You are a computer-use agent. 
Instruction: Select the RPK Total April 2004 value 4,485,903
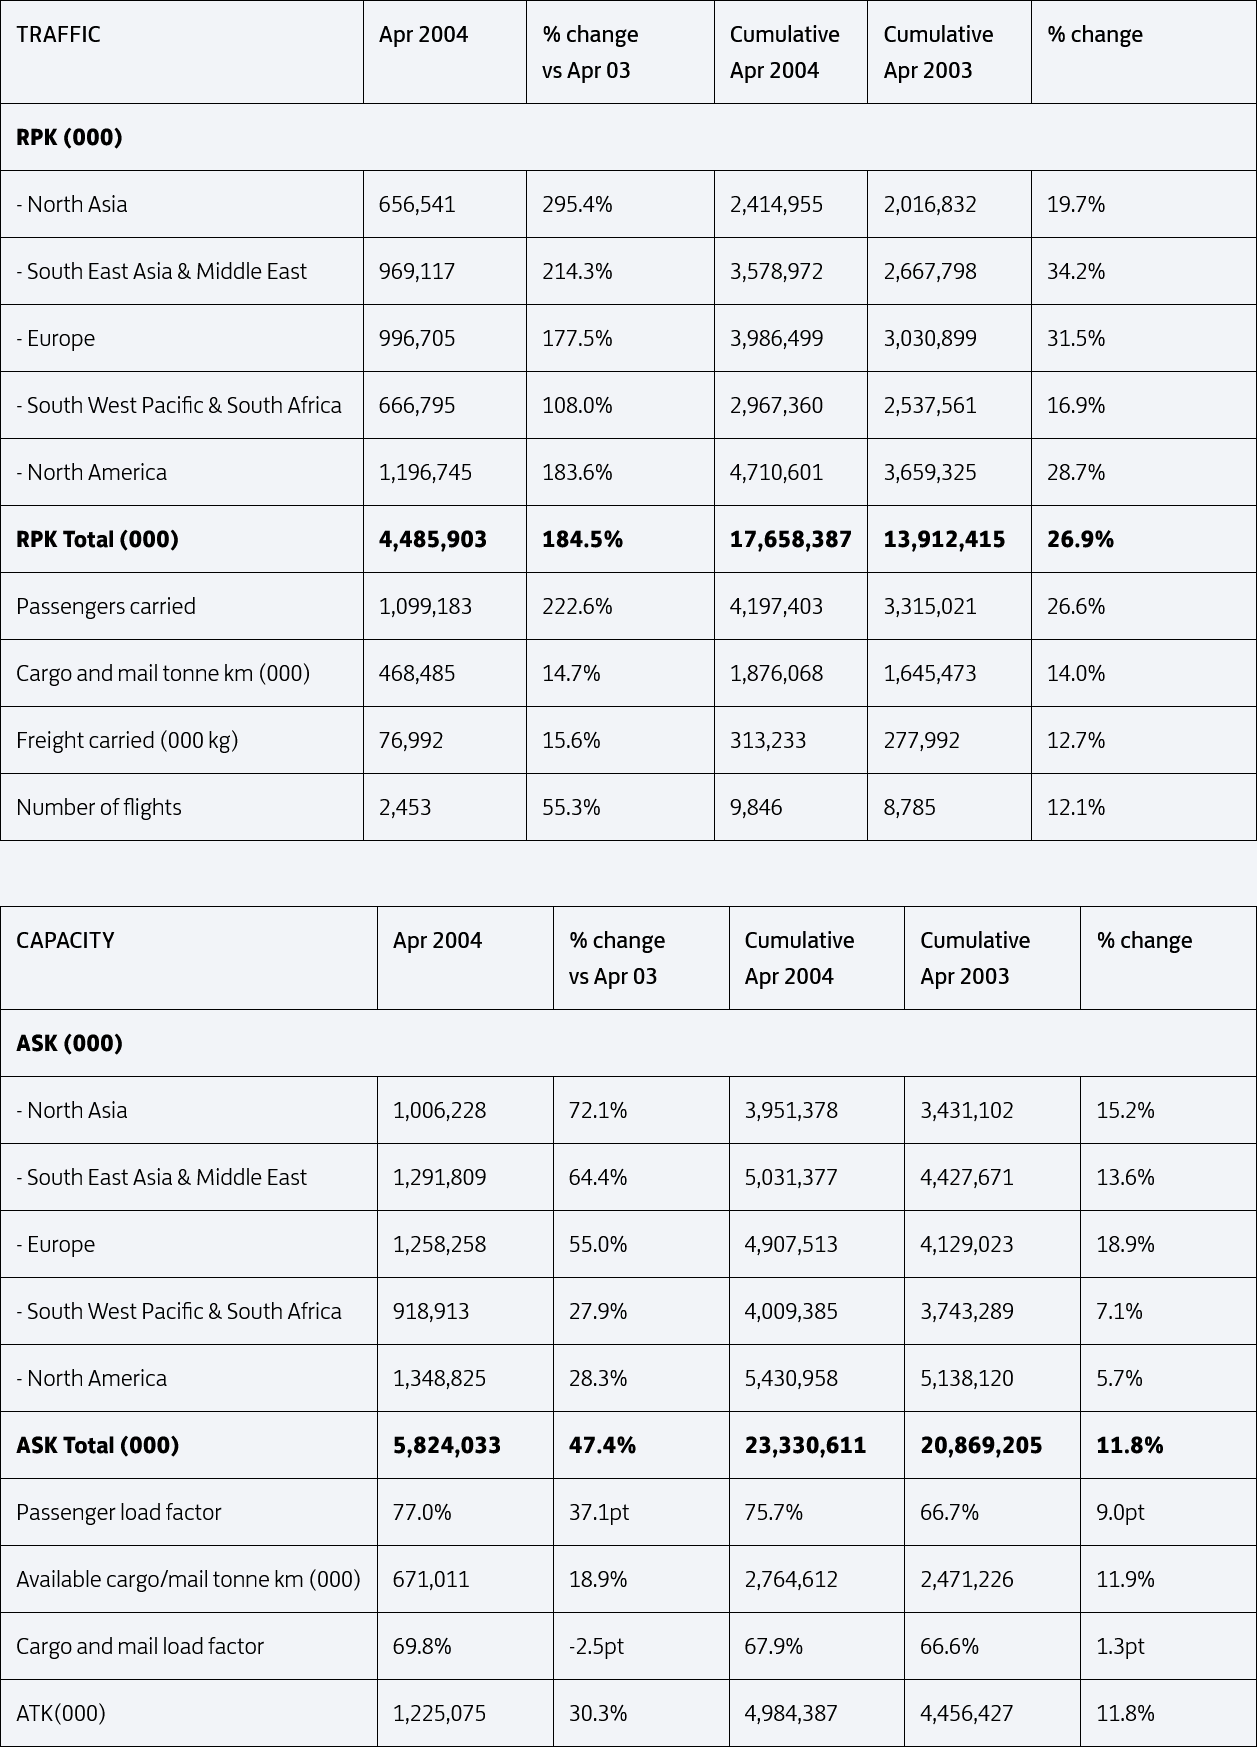[x=432, y=540]
